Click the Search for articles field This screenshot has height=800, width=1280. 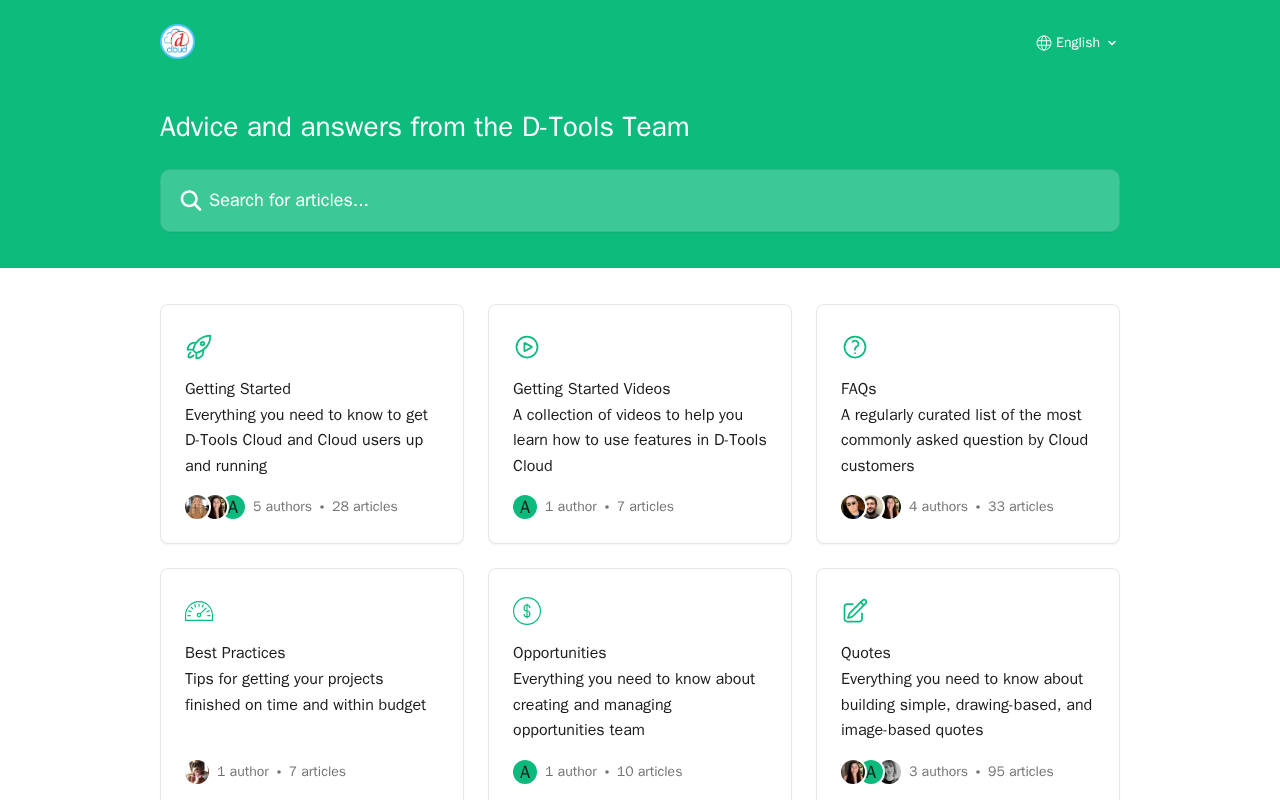(640, 200)
